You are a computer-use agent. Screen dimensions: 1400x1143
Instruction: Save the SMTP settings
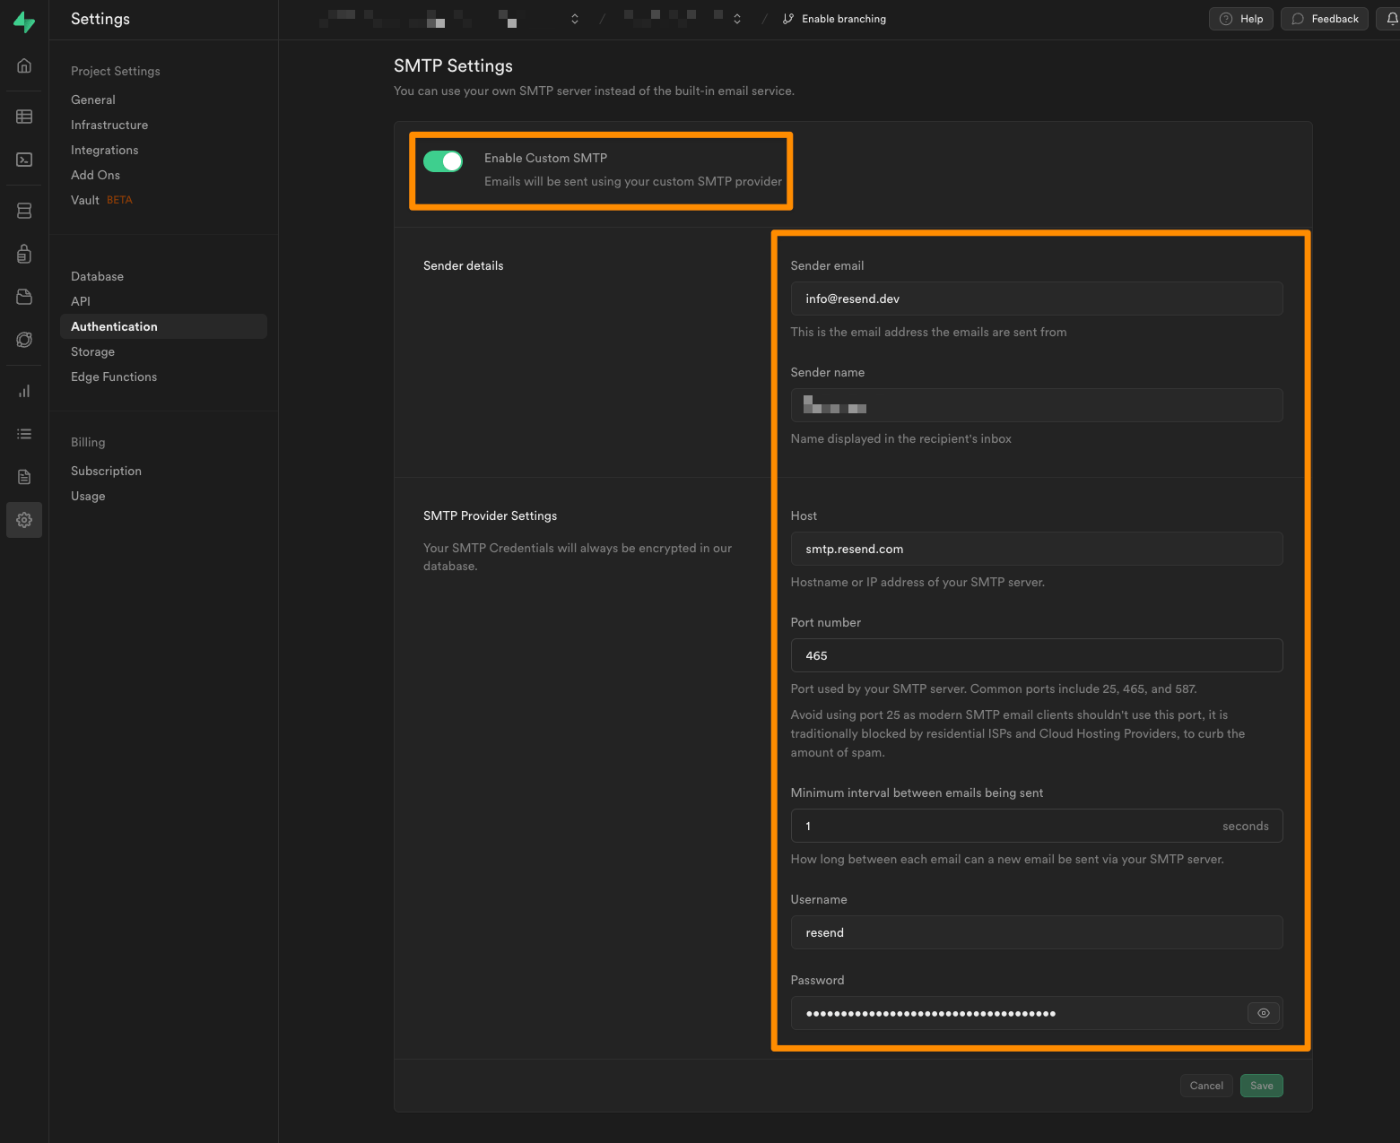tap(1262, 1085)
